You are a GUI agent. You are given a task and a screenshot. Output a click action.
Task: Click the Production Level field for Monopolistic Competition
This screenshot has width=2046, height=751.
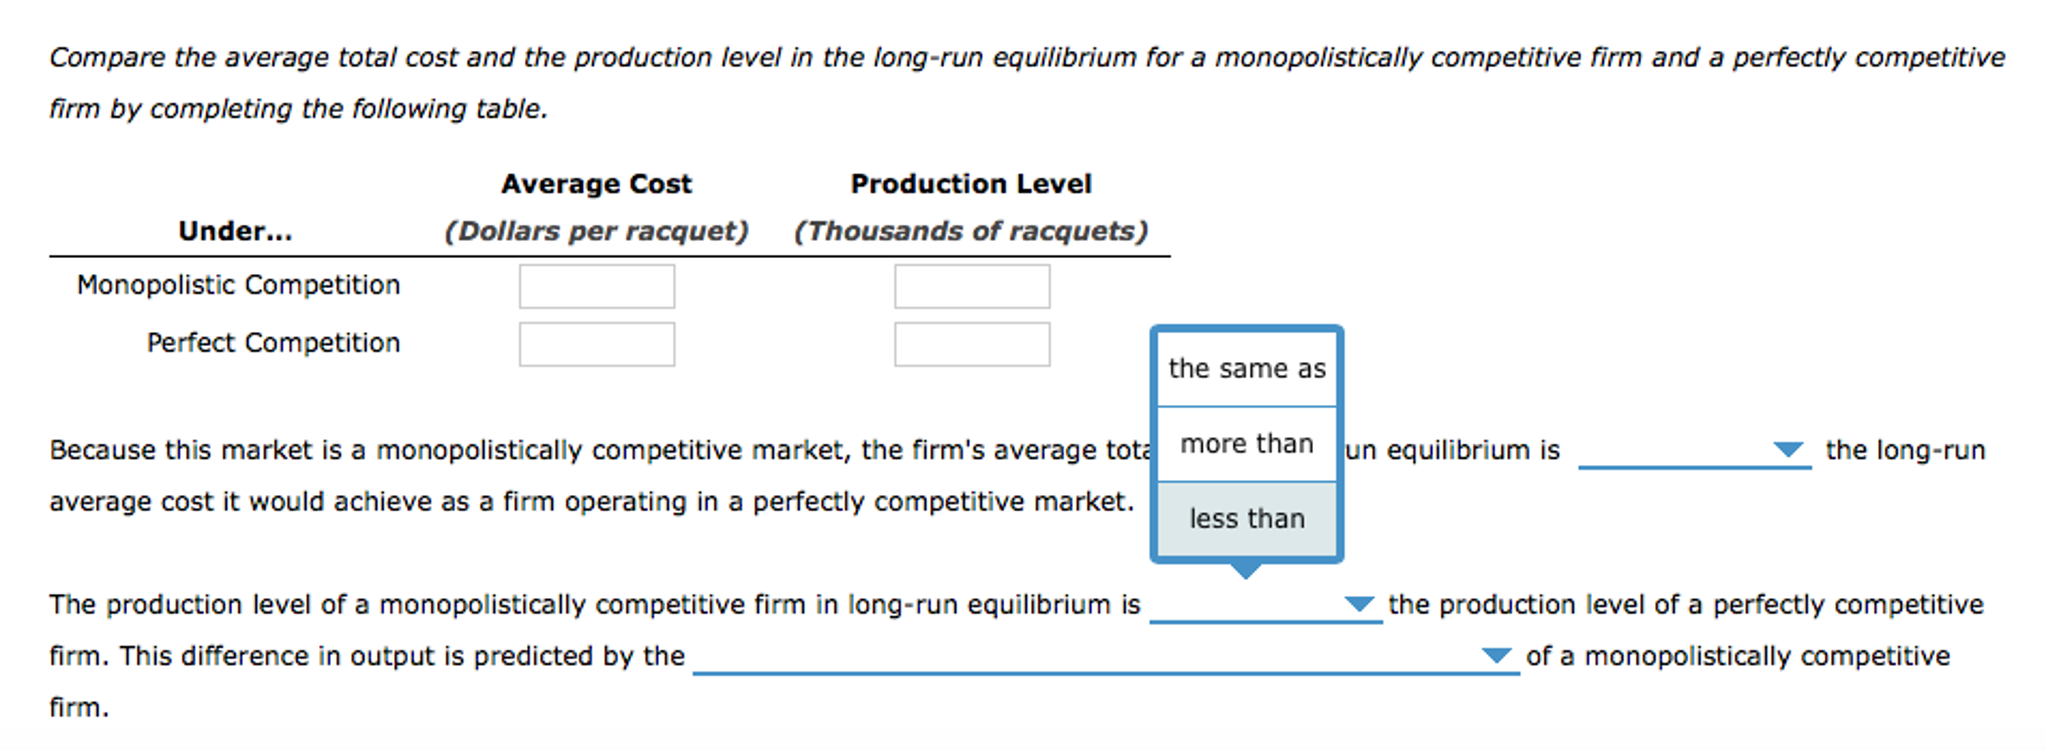(x=971, y=286)
